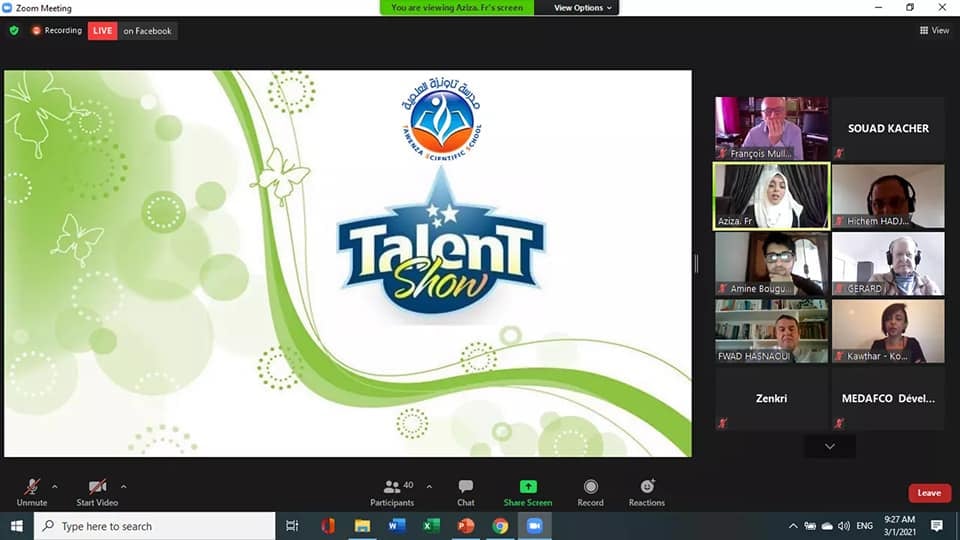This screenshot has width=960, height=540.
Task: Open Word from the taskbar
Action: (x=397, y=526)
